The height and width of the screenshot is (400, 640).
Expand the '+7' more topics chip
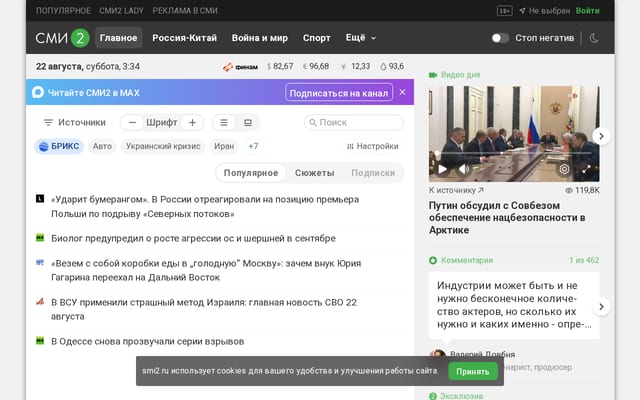253,146
